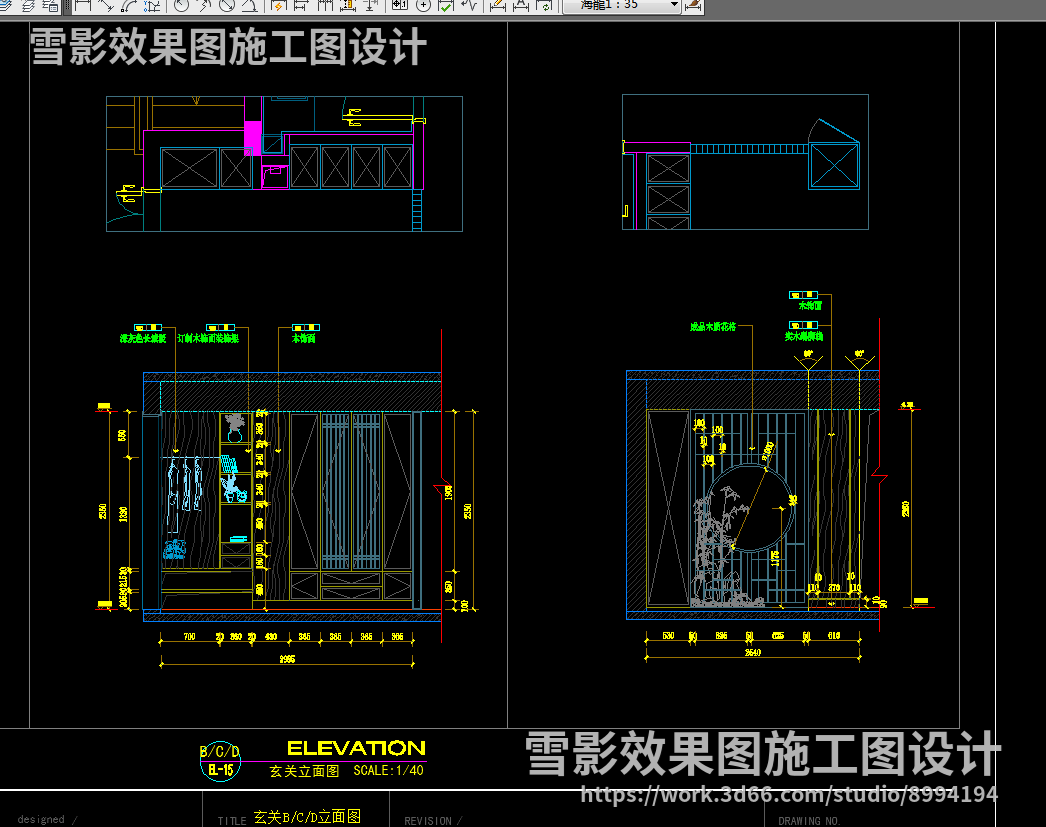Pick the Diameter dimension tool

[x=226, y=5]
